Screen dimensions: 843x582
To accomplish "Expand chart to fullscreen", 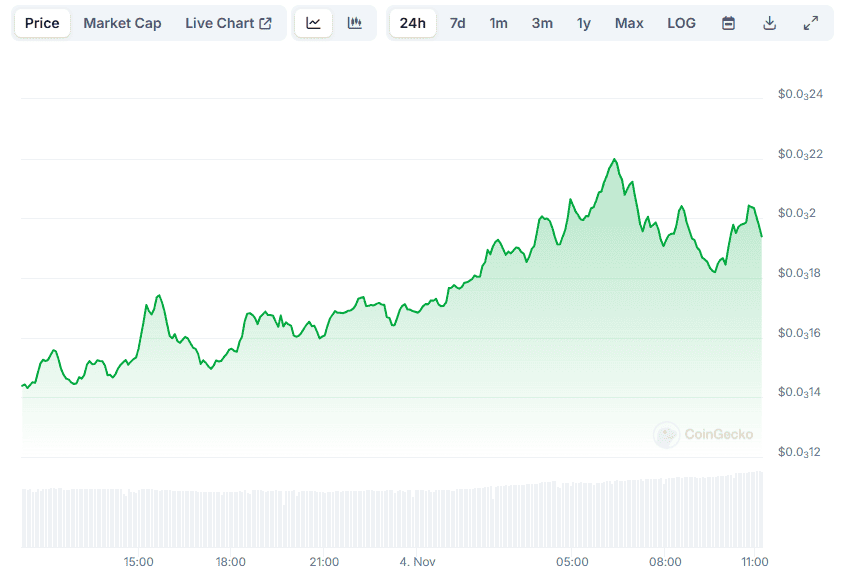I will click(811, 23).
